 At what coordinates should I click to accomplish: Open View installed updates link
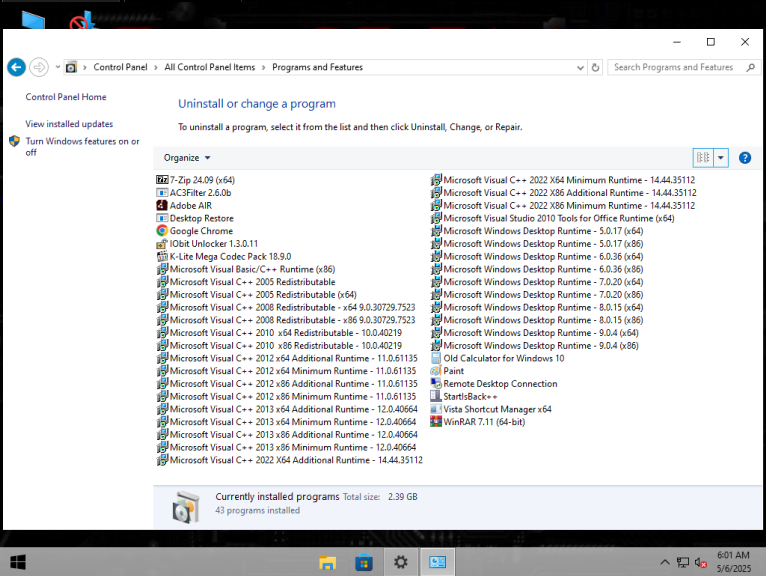coord(69,124)
